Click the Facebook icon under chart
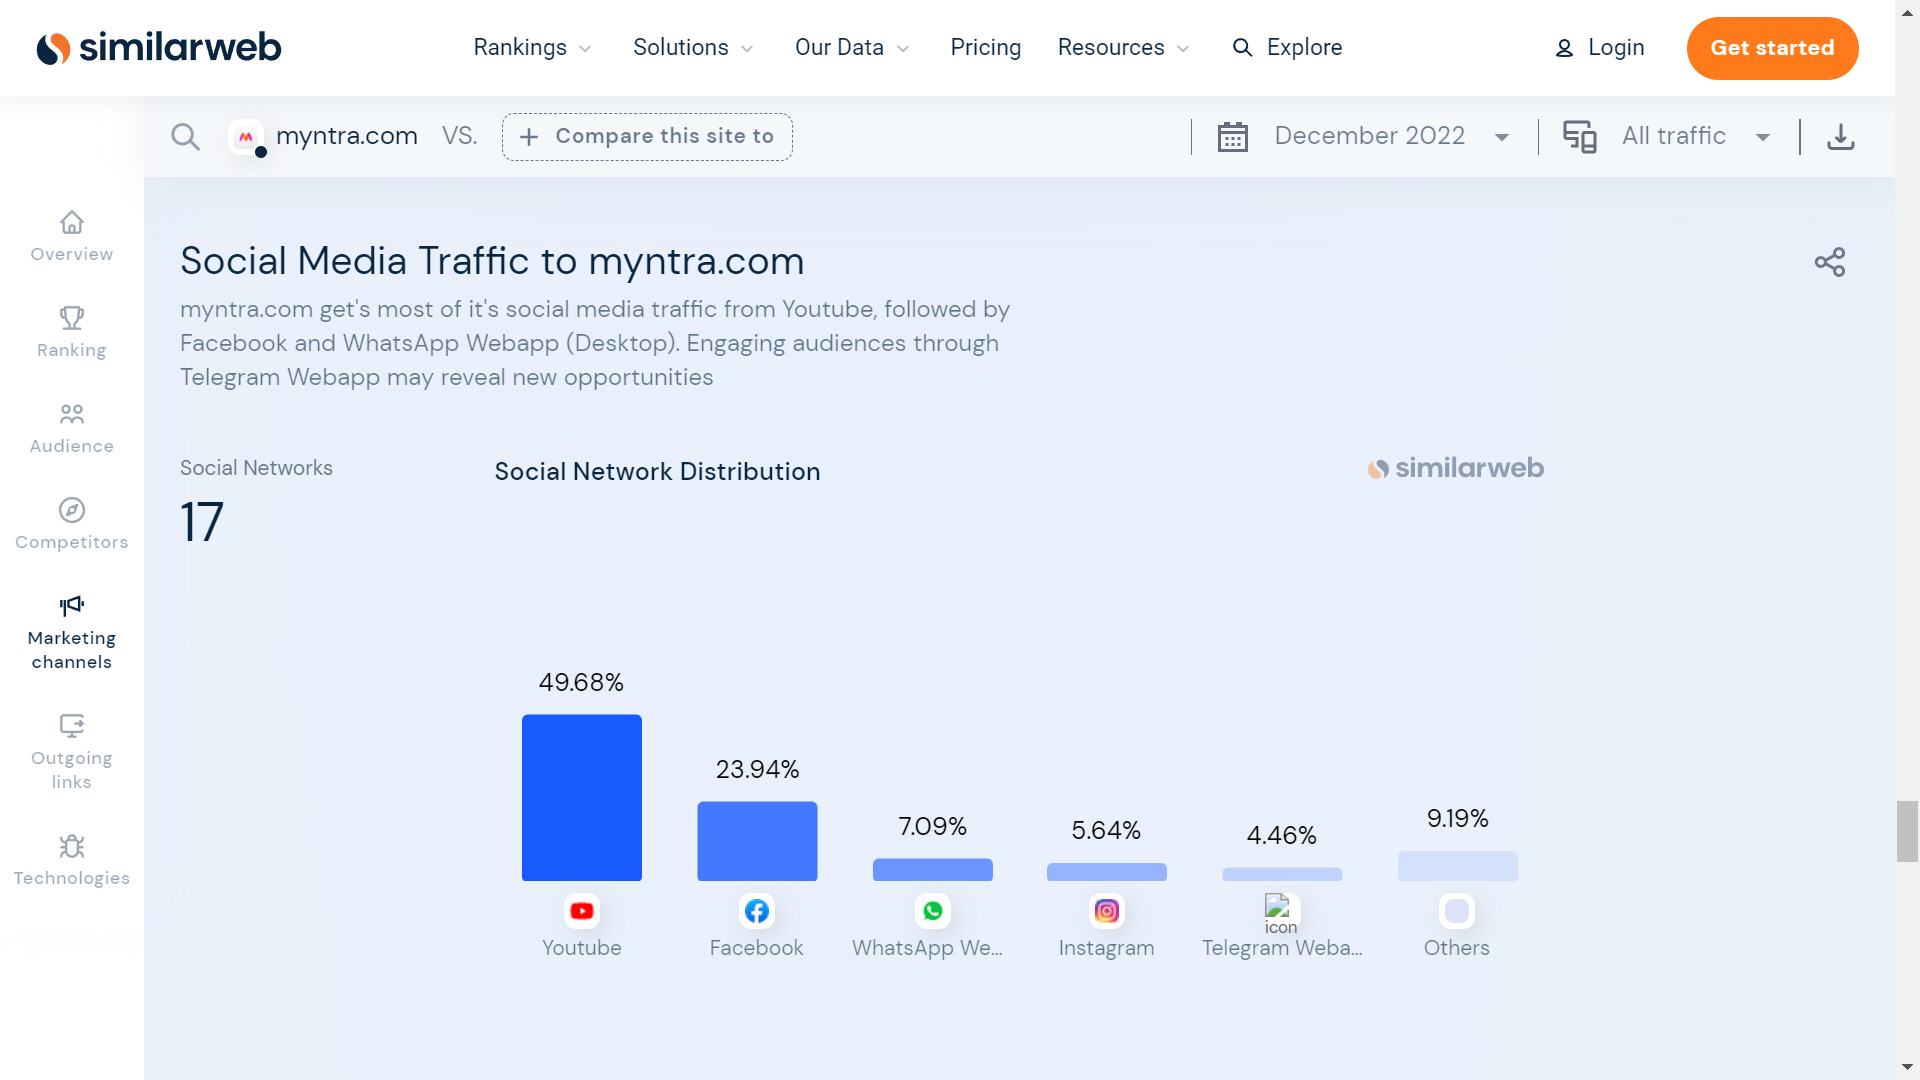This screenshot has height=1080, width=1920. pos(757,911)
